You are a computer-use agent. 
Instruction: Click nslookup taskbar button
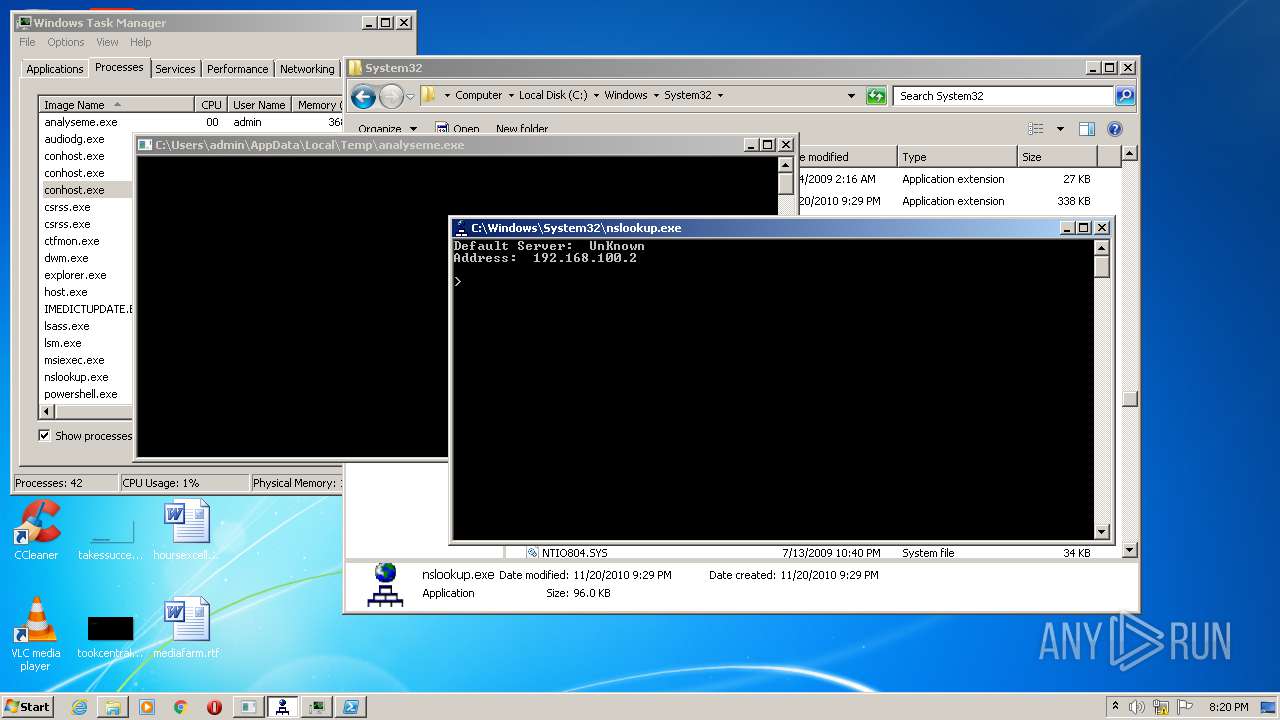tap(282, 707)
